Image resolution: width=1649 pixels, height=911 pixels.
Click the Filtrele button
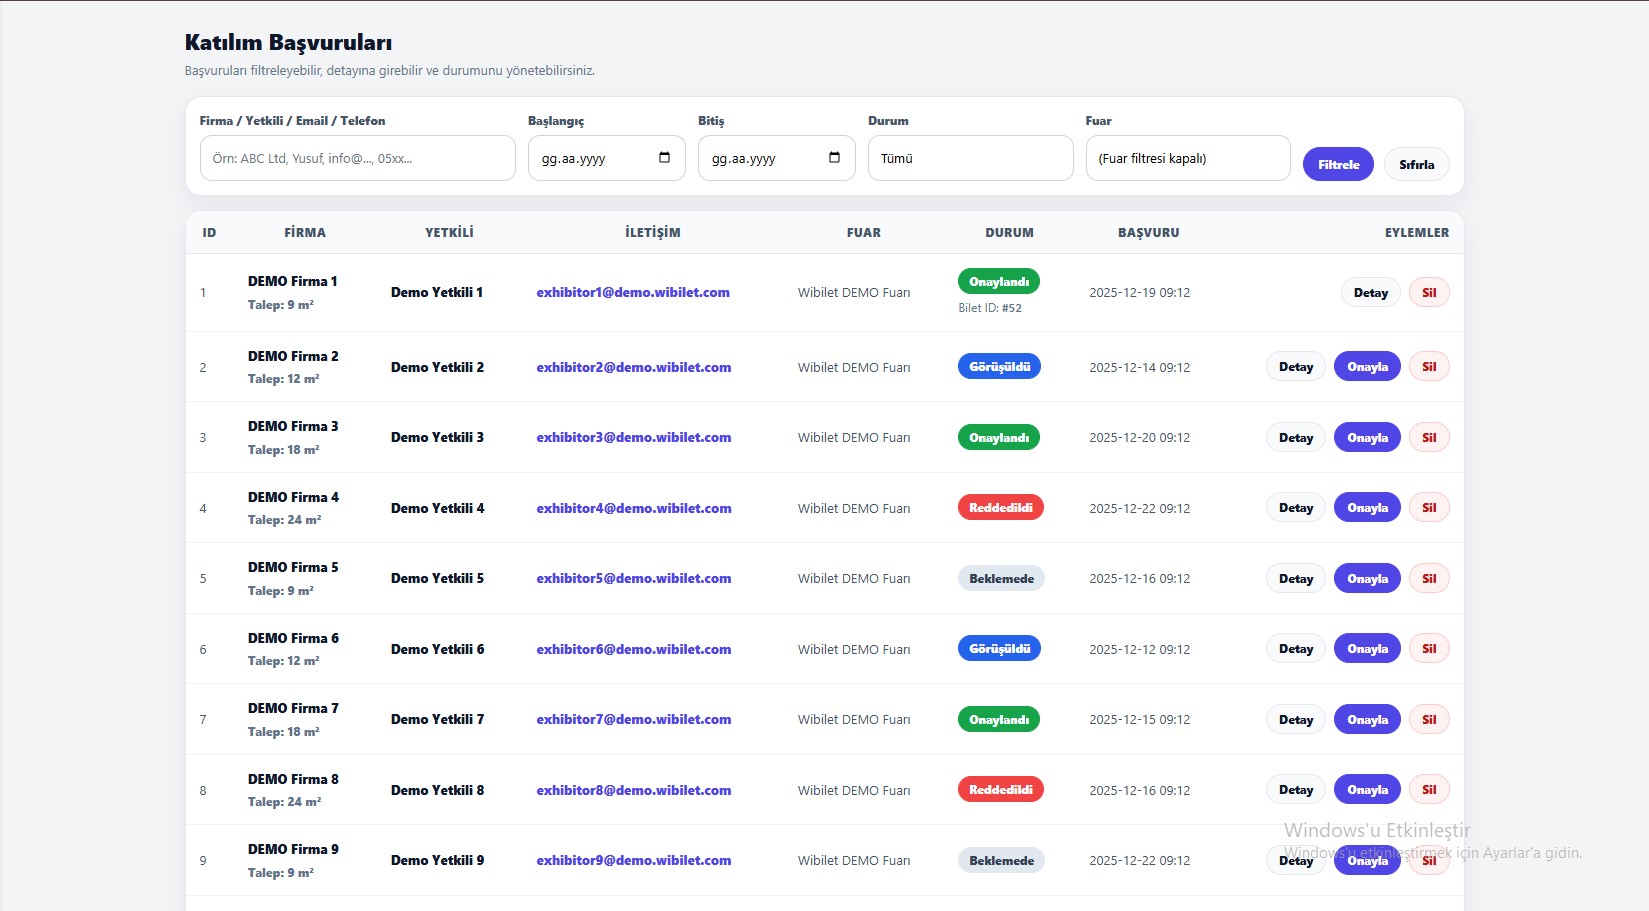(1337, 164)
